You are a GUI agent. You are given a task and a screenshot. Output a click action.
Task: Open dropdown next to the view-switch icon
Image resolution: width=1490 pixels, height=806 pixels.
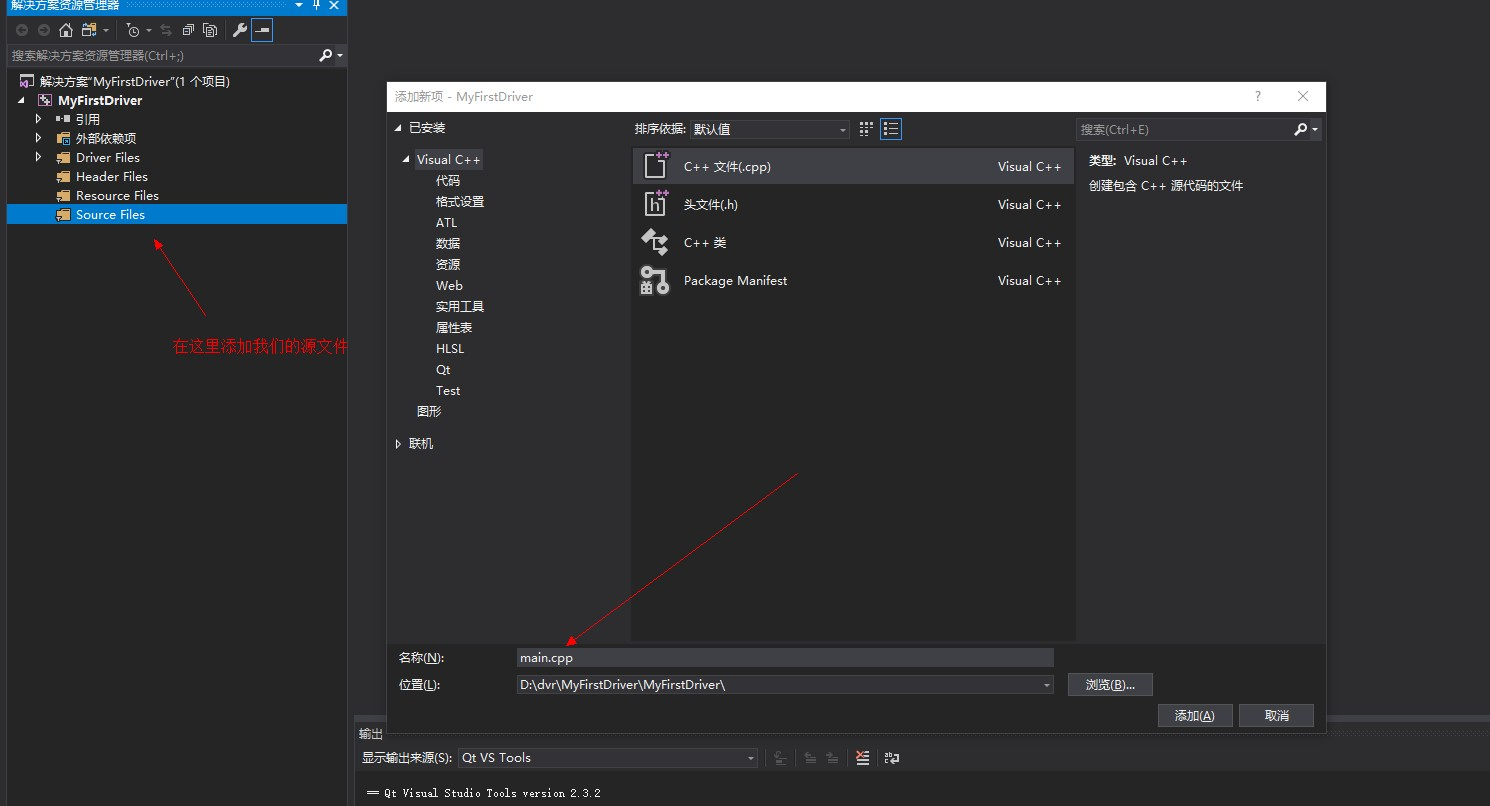[x=106, y=31]
